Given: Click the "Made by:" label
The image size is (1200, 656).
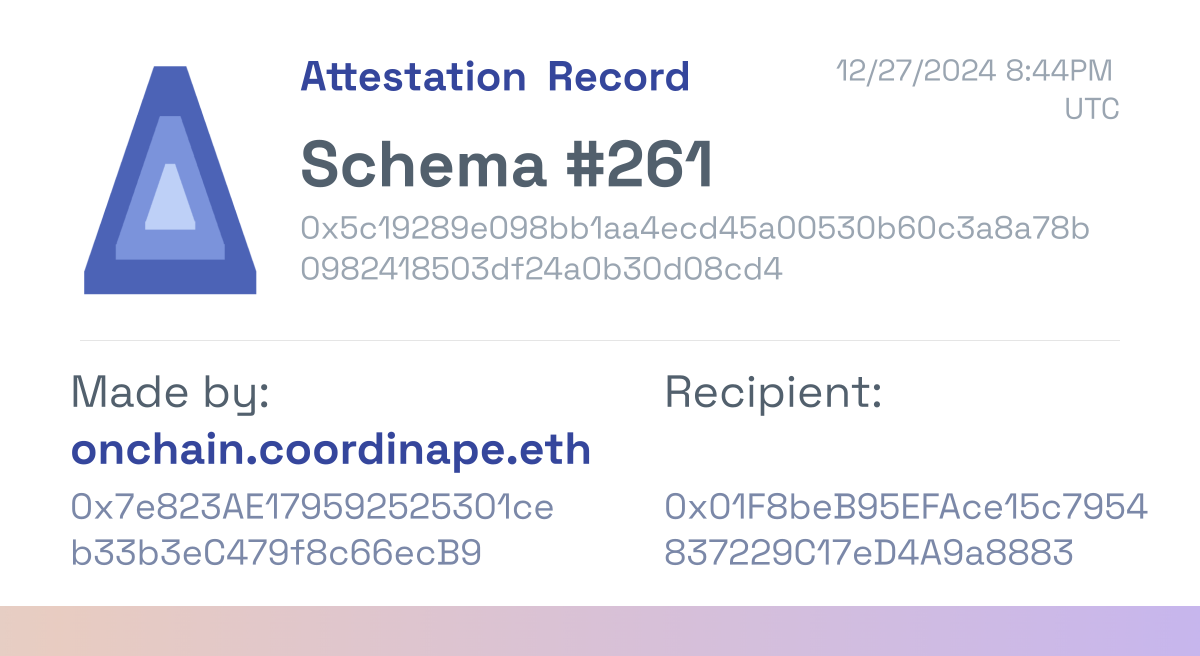Looking at the screenshot, I should [x=170, y=393].
